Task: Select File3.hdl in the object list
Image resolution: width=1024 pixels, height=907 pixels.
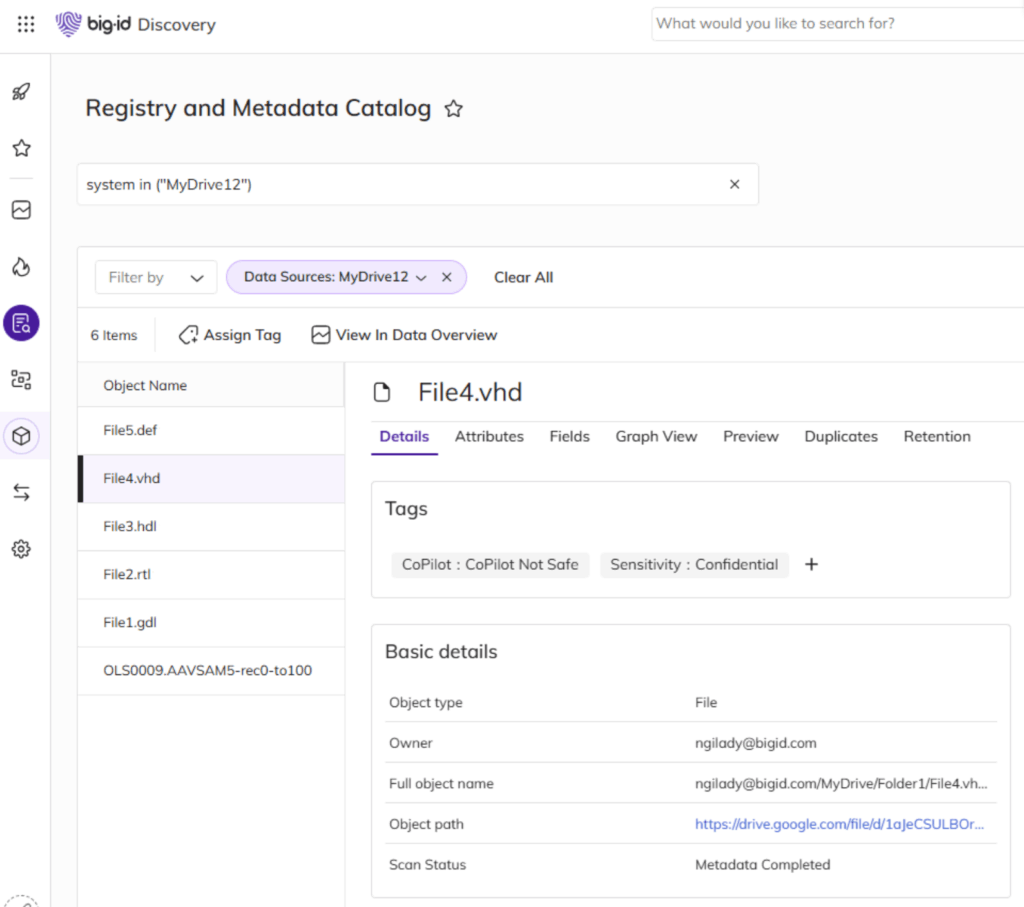Action: [130, 526]
